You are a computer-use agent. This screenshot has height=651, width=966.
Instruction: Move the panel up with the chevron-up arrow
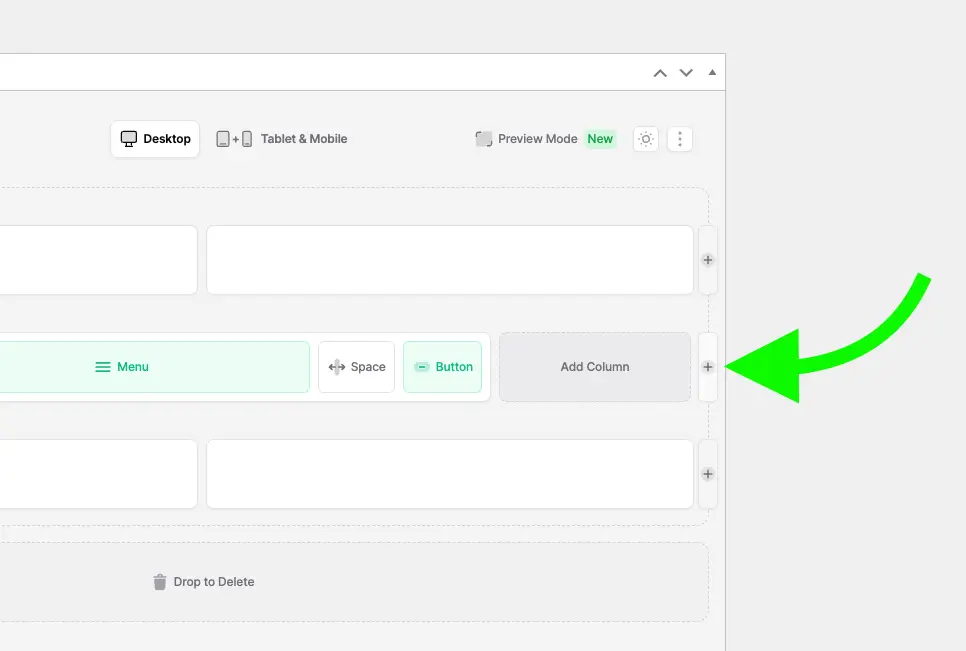point(660,73)
